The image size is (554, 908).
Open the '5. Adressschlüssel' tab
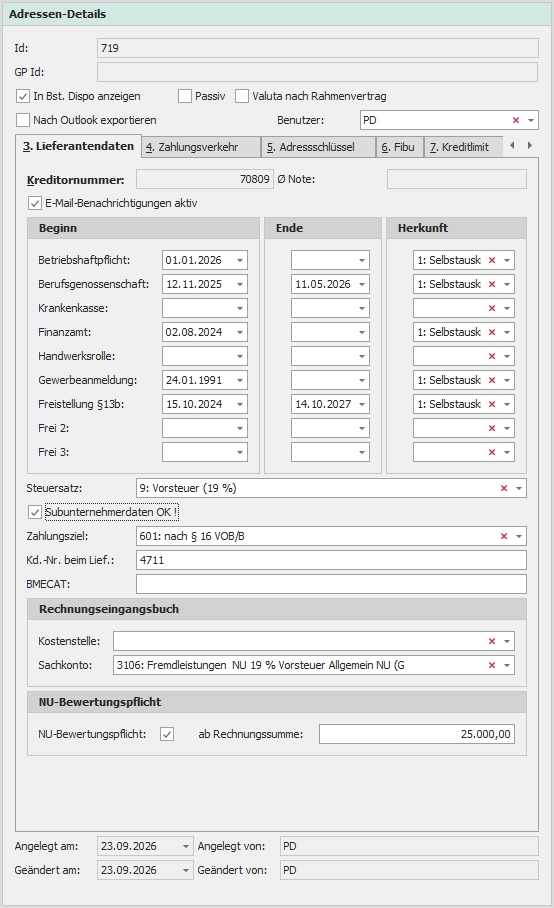[x=318, y=147]
